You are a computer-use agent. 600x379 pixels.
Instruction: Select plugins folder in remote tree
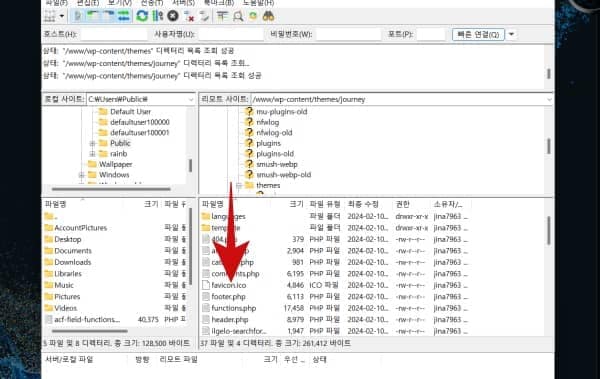tap(268, 143)
